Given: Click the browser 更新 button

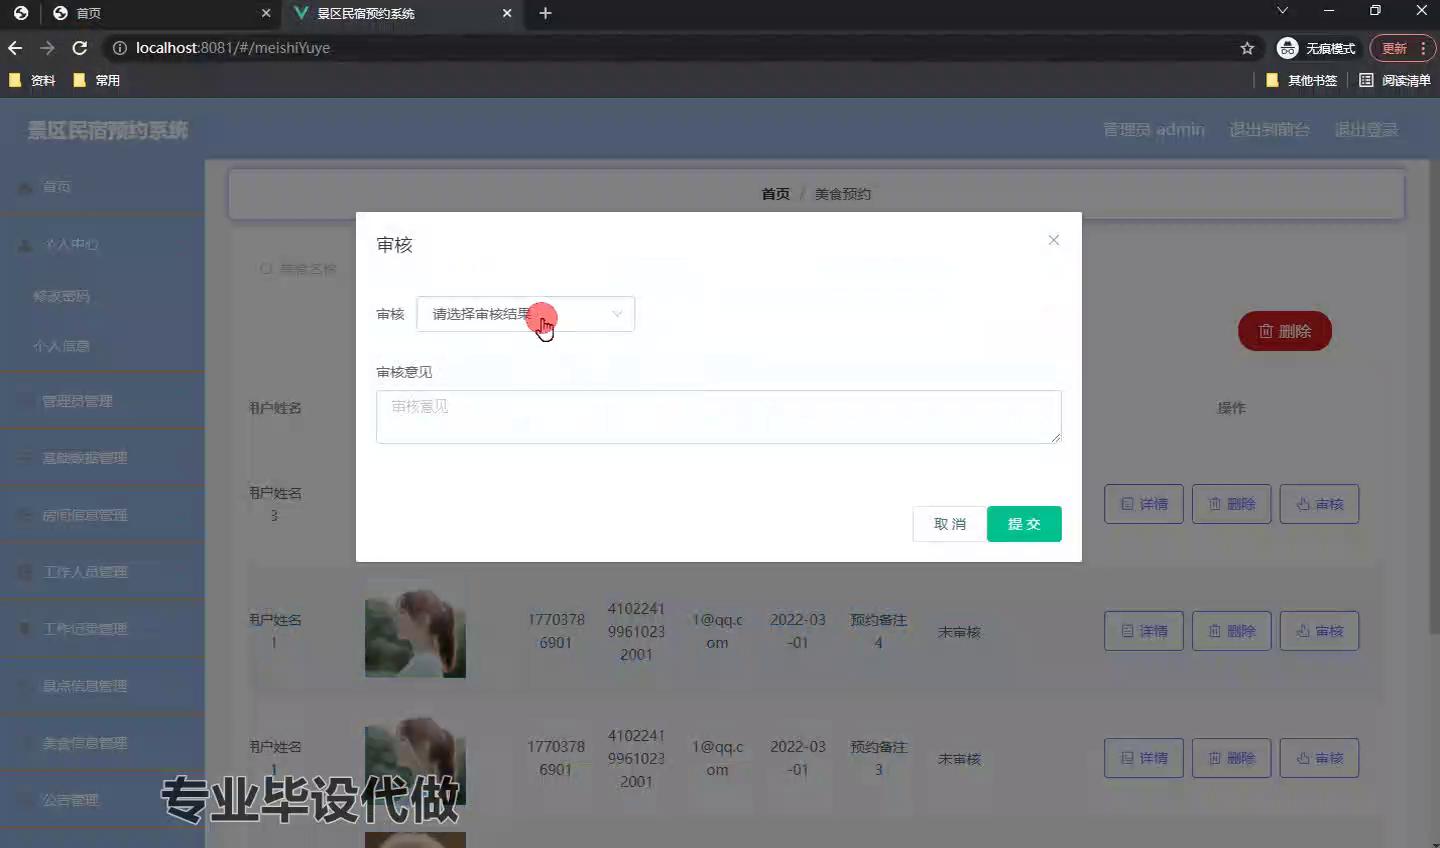Looking at the screenshot, I should coord(1394,48).
